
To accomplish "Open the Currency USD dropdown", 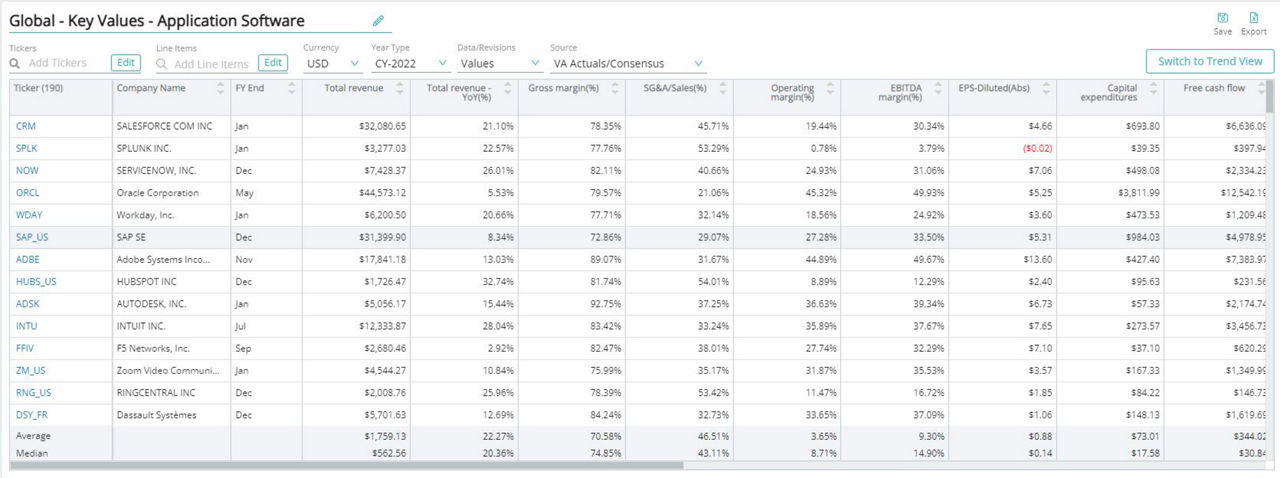I will 333,63.
